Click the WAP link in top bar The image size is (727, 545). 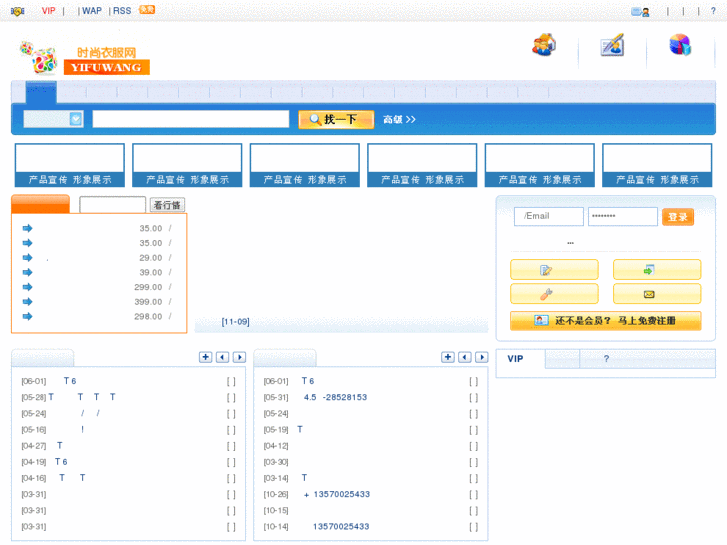pos(92,11)
